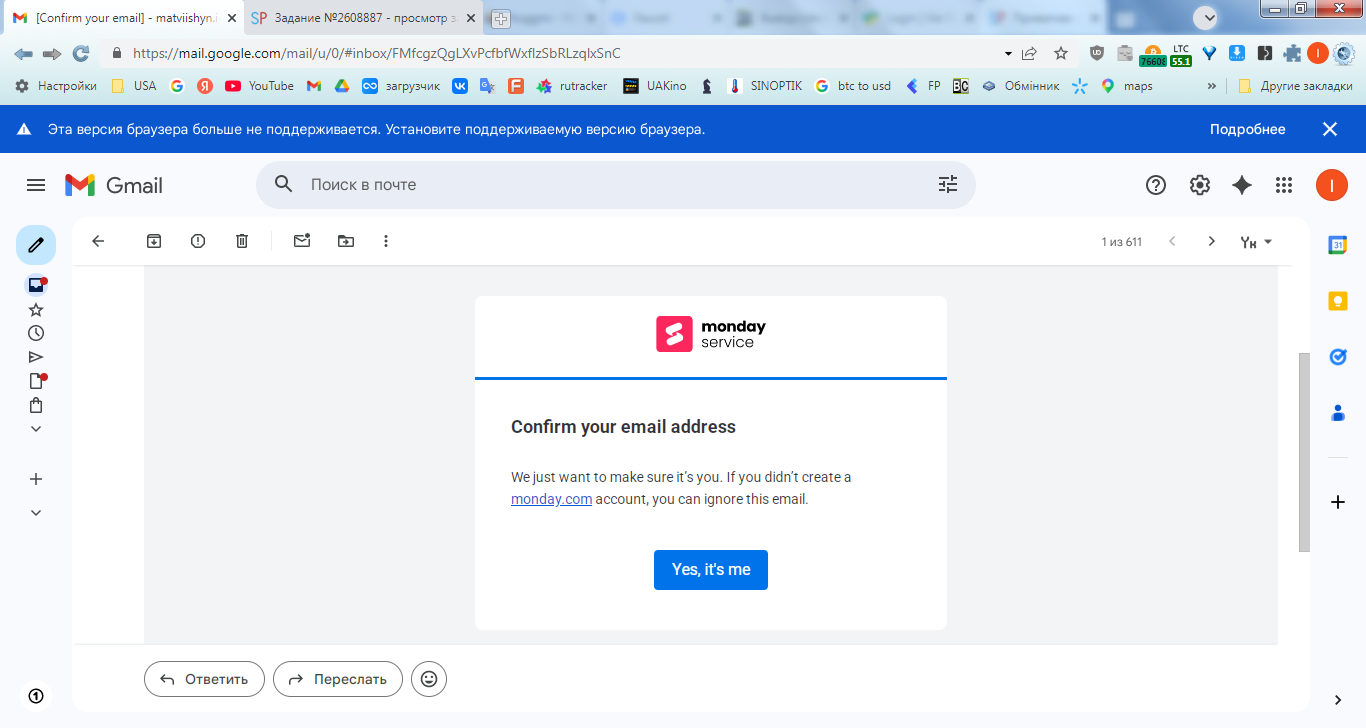Get add-ons with side panel plus

pos(1338,502)
